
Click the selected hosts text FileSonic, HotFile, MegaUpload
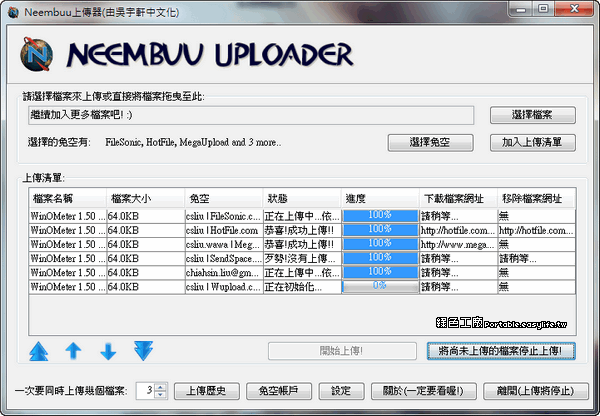click(193, 143)
